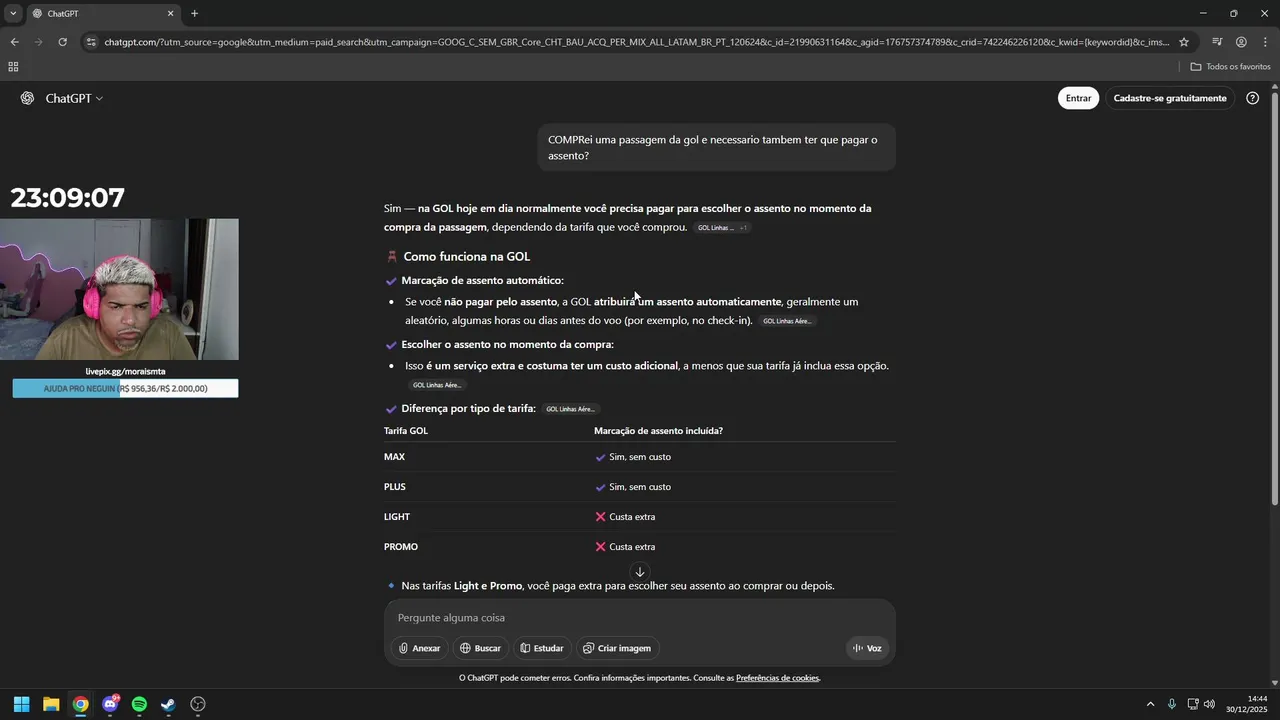
Task: Click the LIGHT tariff row label
Action: 397,517
